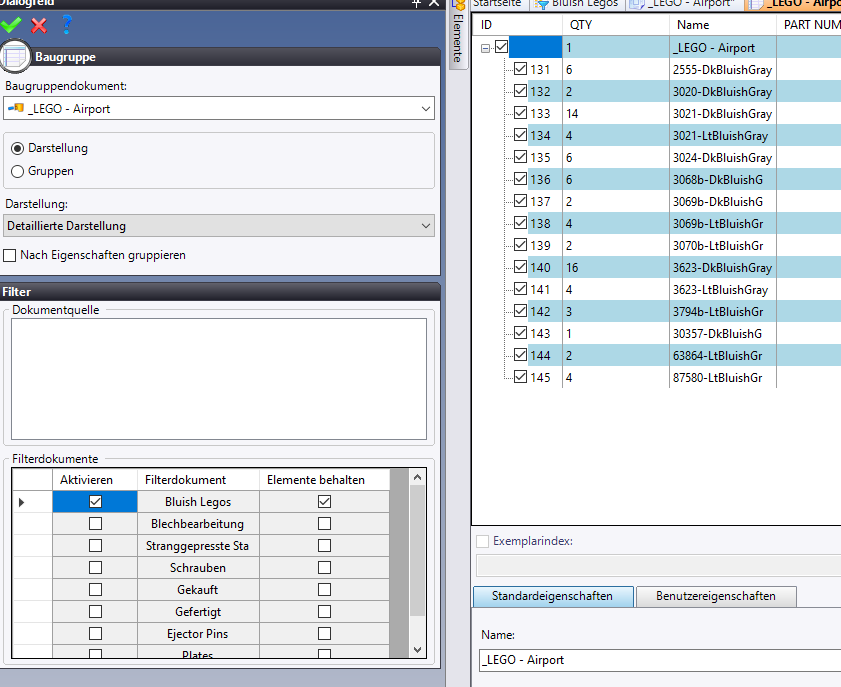Open the Benutzereigenschaften tab

pos(716,596)
